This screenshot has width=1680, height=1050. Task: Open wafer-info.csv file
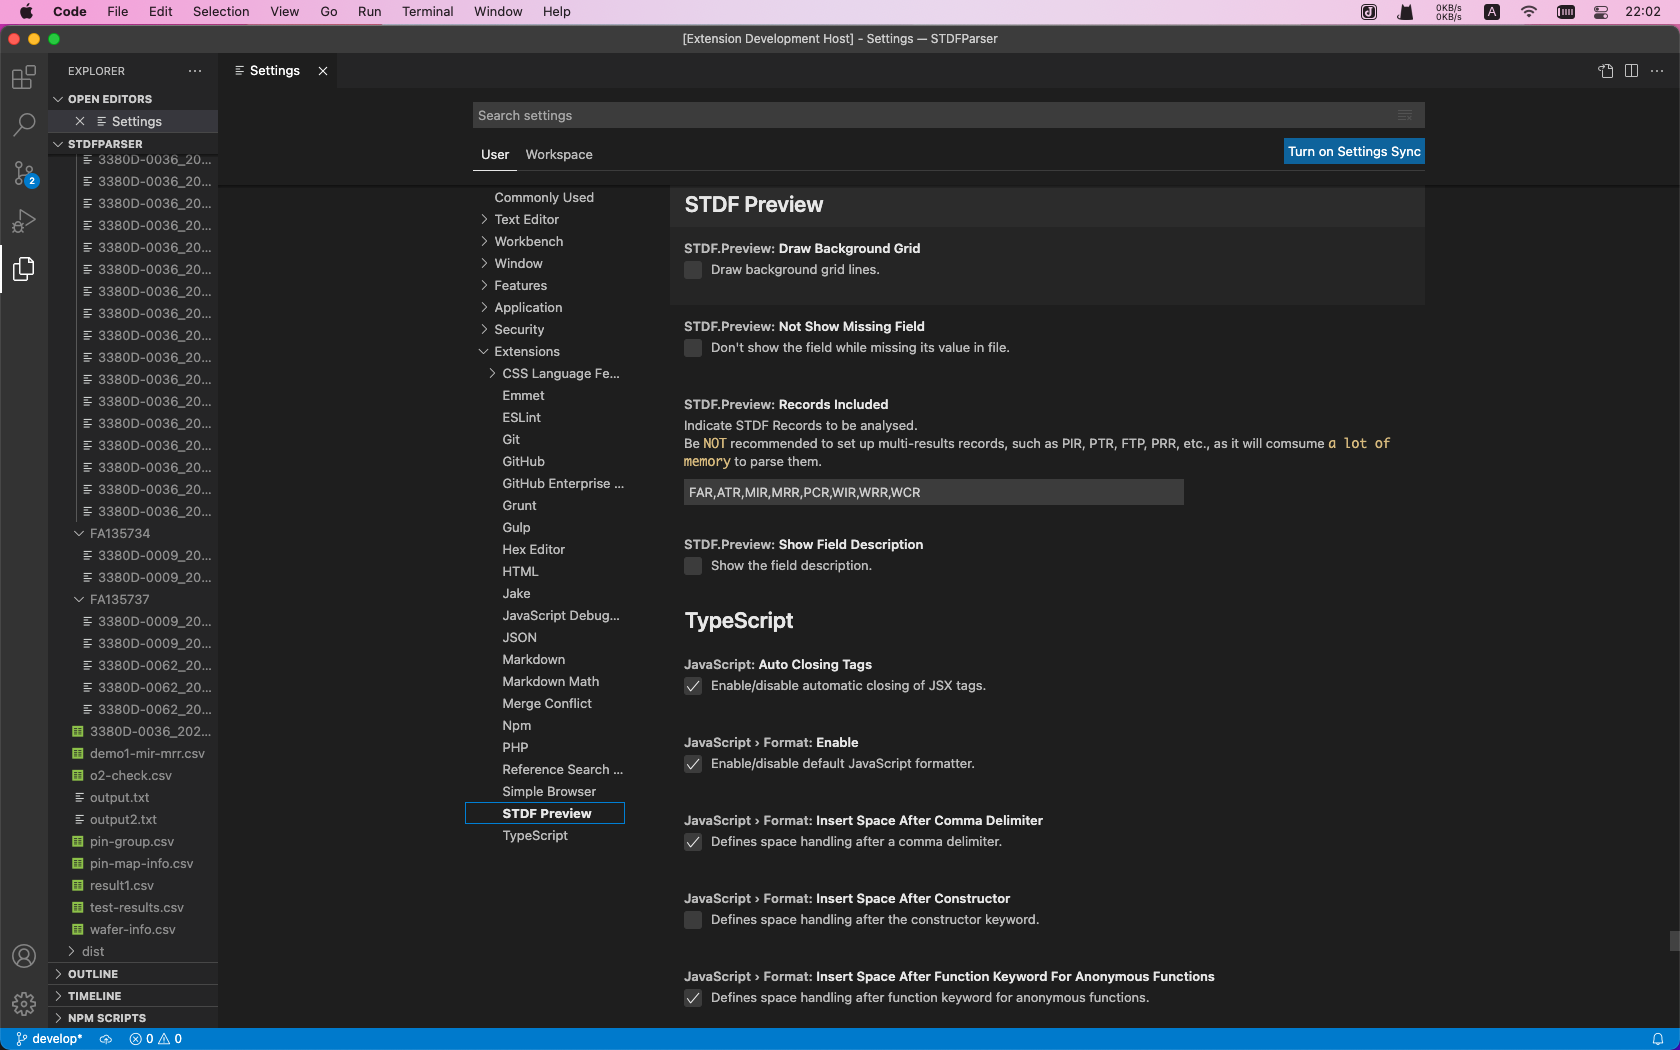(x=133, y=930)
